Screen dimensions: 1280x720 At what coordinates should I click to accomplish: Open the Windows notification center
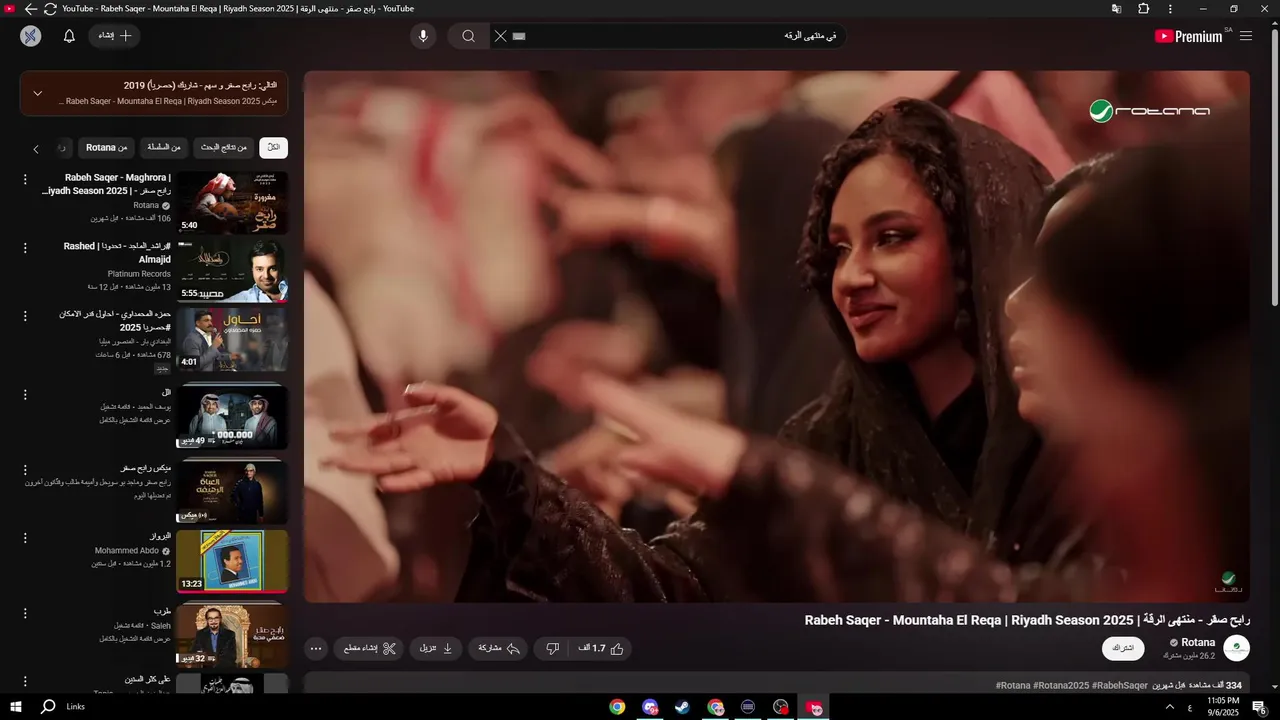1260,707
